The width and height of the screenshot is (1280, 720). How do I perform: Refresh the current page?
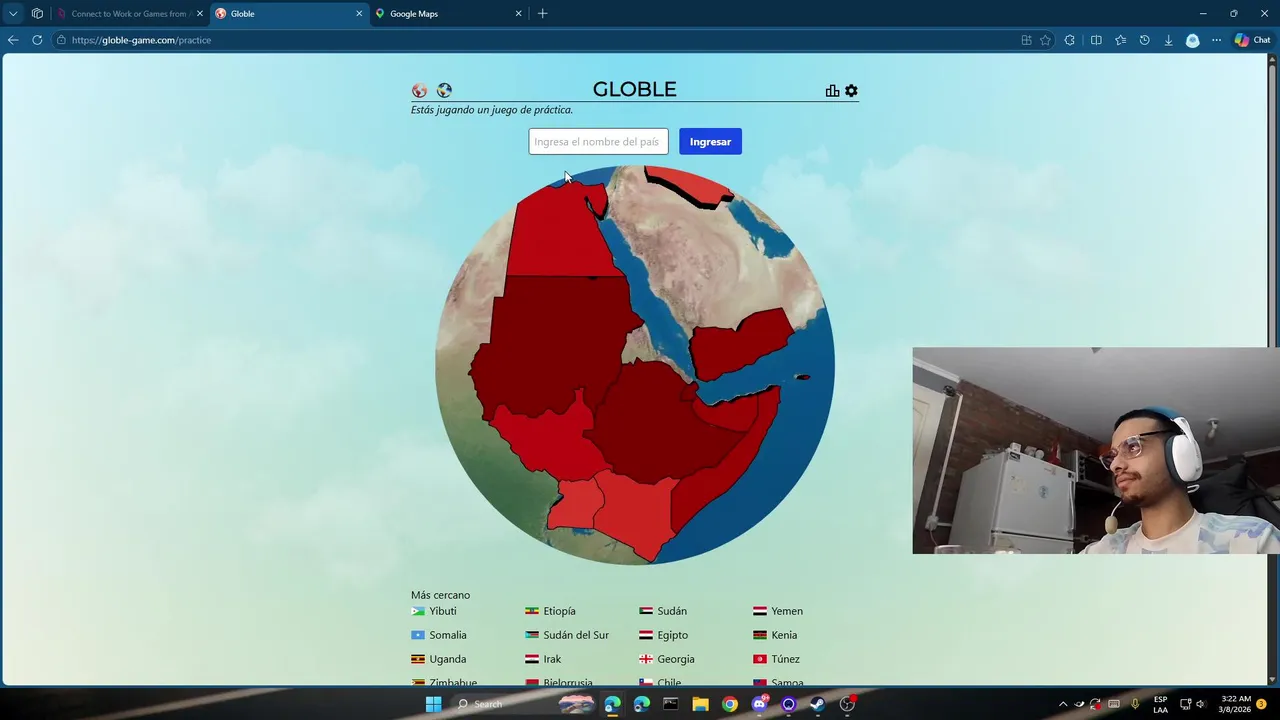pos(37,40)
